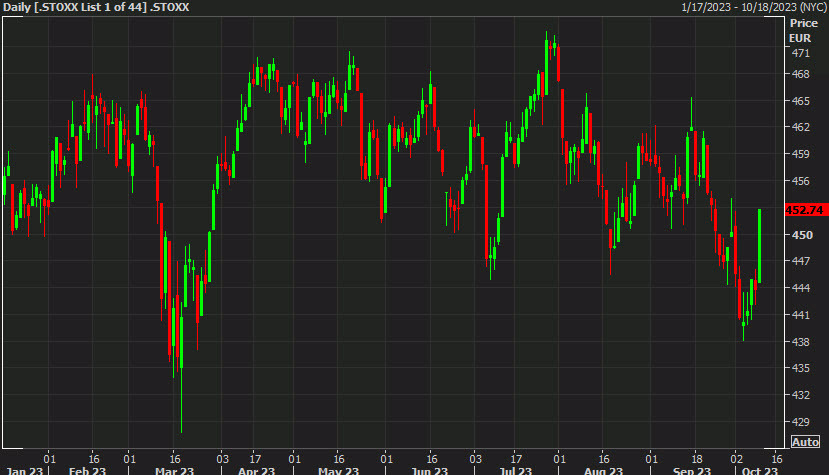The height and width of the screenshot is (475, 829).
Task: Click the 'Price' axis header
Action: 804,23
